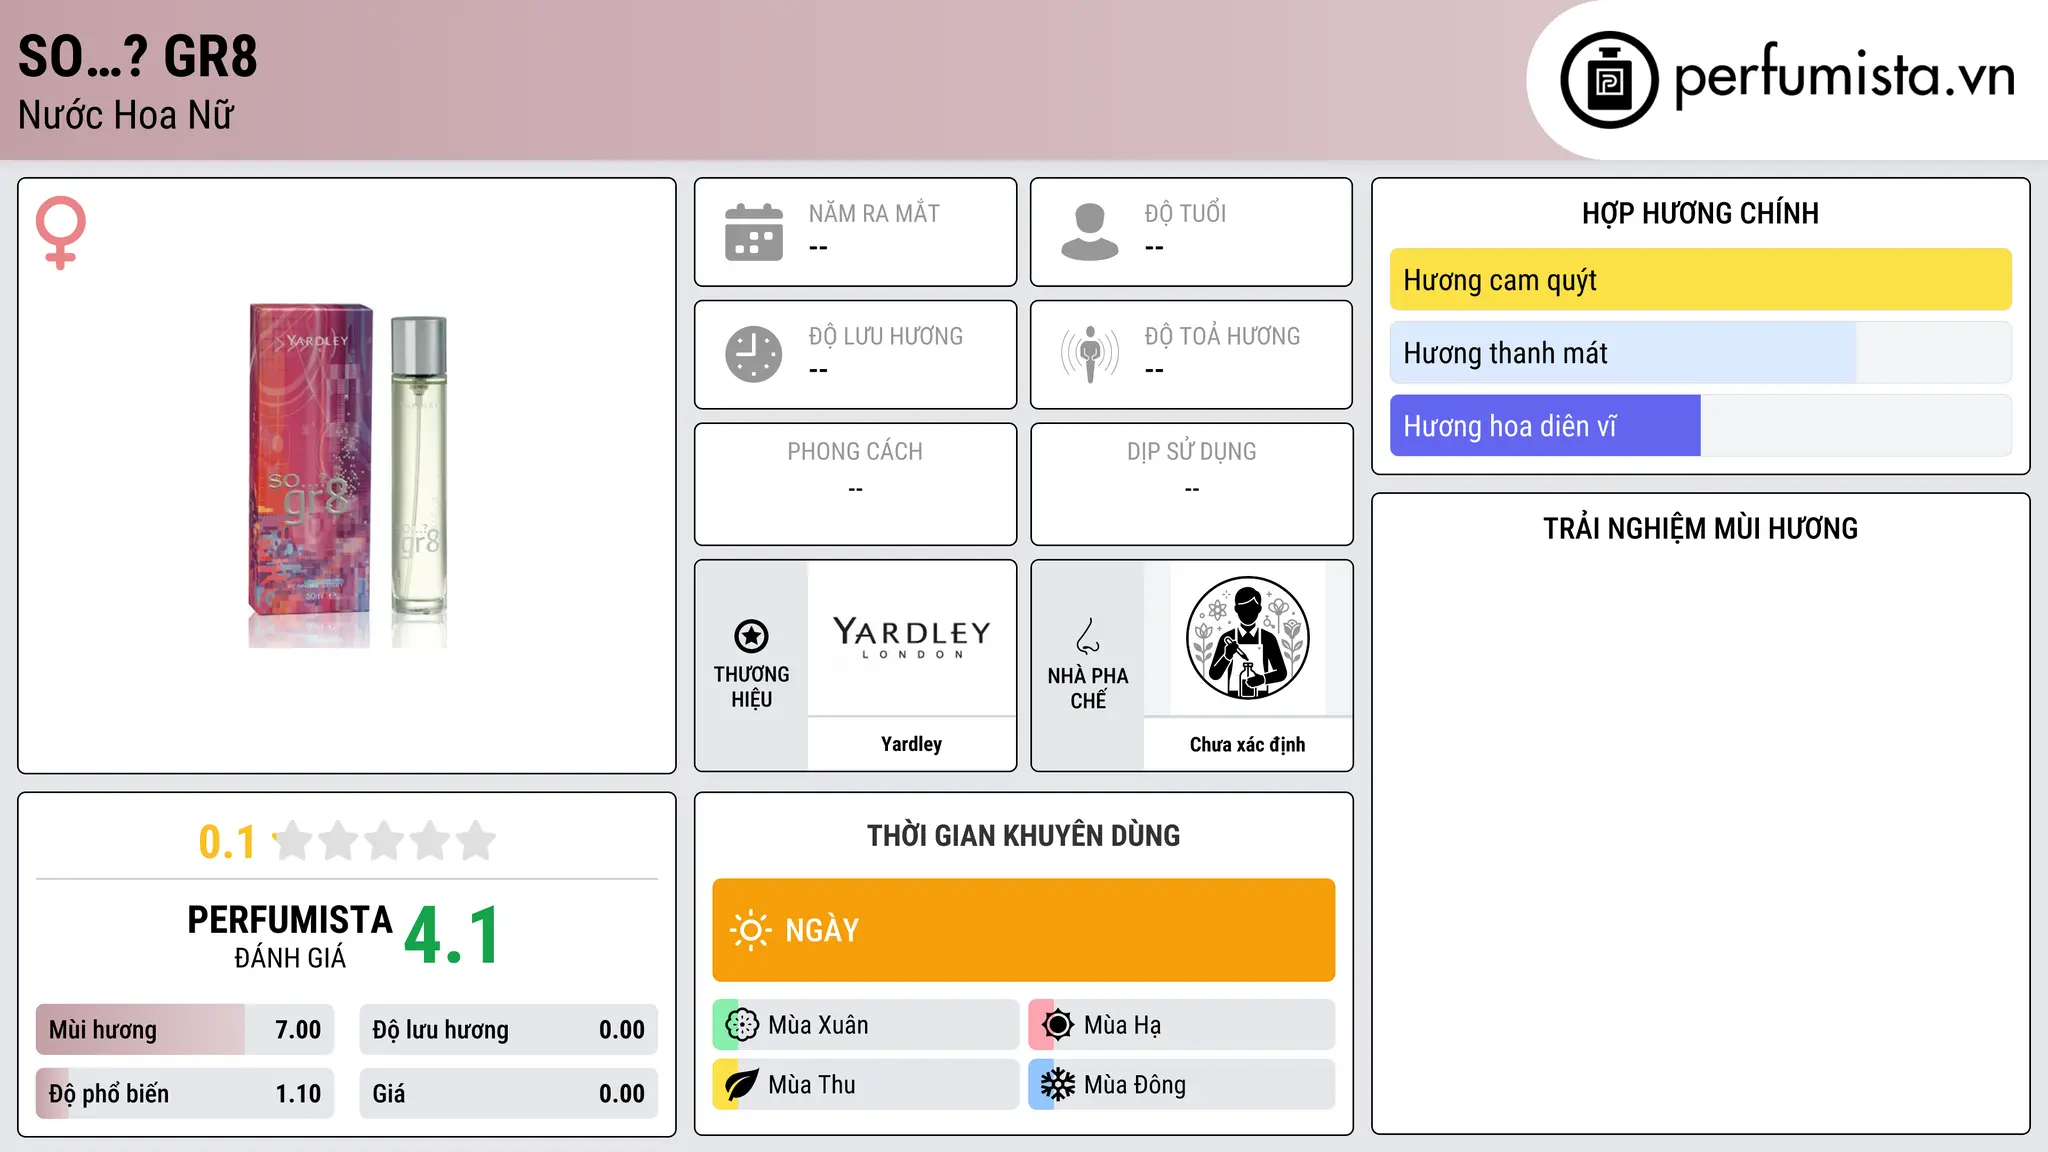Click the SO...? GR8 page title
Image resolution: width=2048 pixels, height=1152 pixels.
[x=138, y=56]
